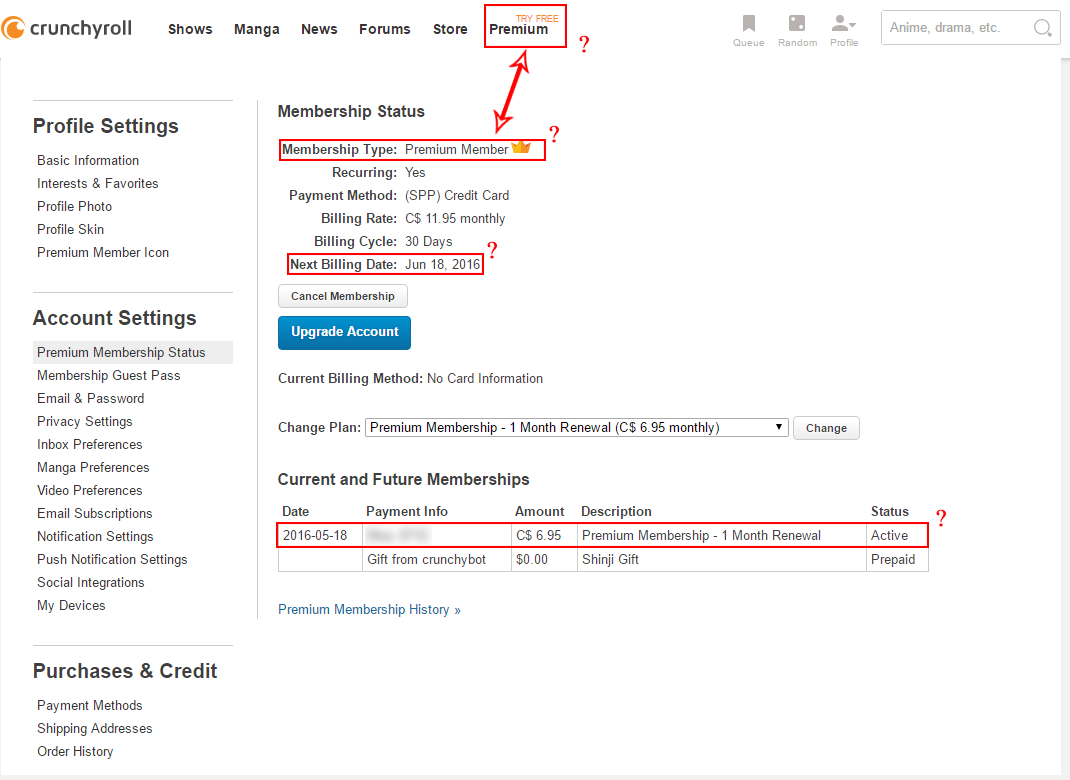The height and width of the screenshot is (780, 1070).
Task: Open Privacy Settings page
Action: [85, 422]
